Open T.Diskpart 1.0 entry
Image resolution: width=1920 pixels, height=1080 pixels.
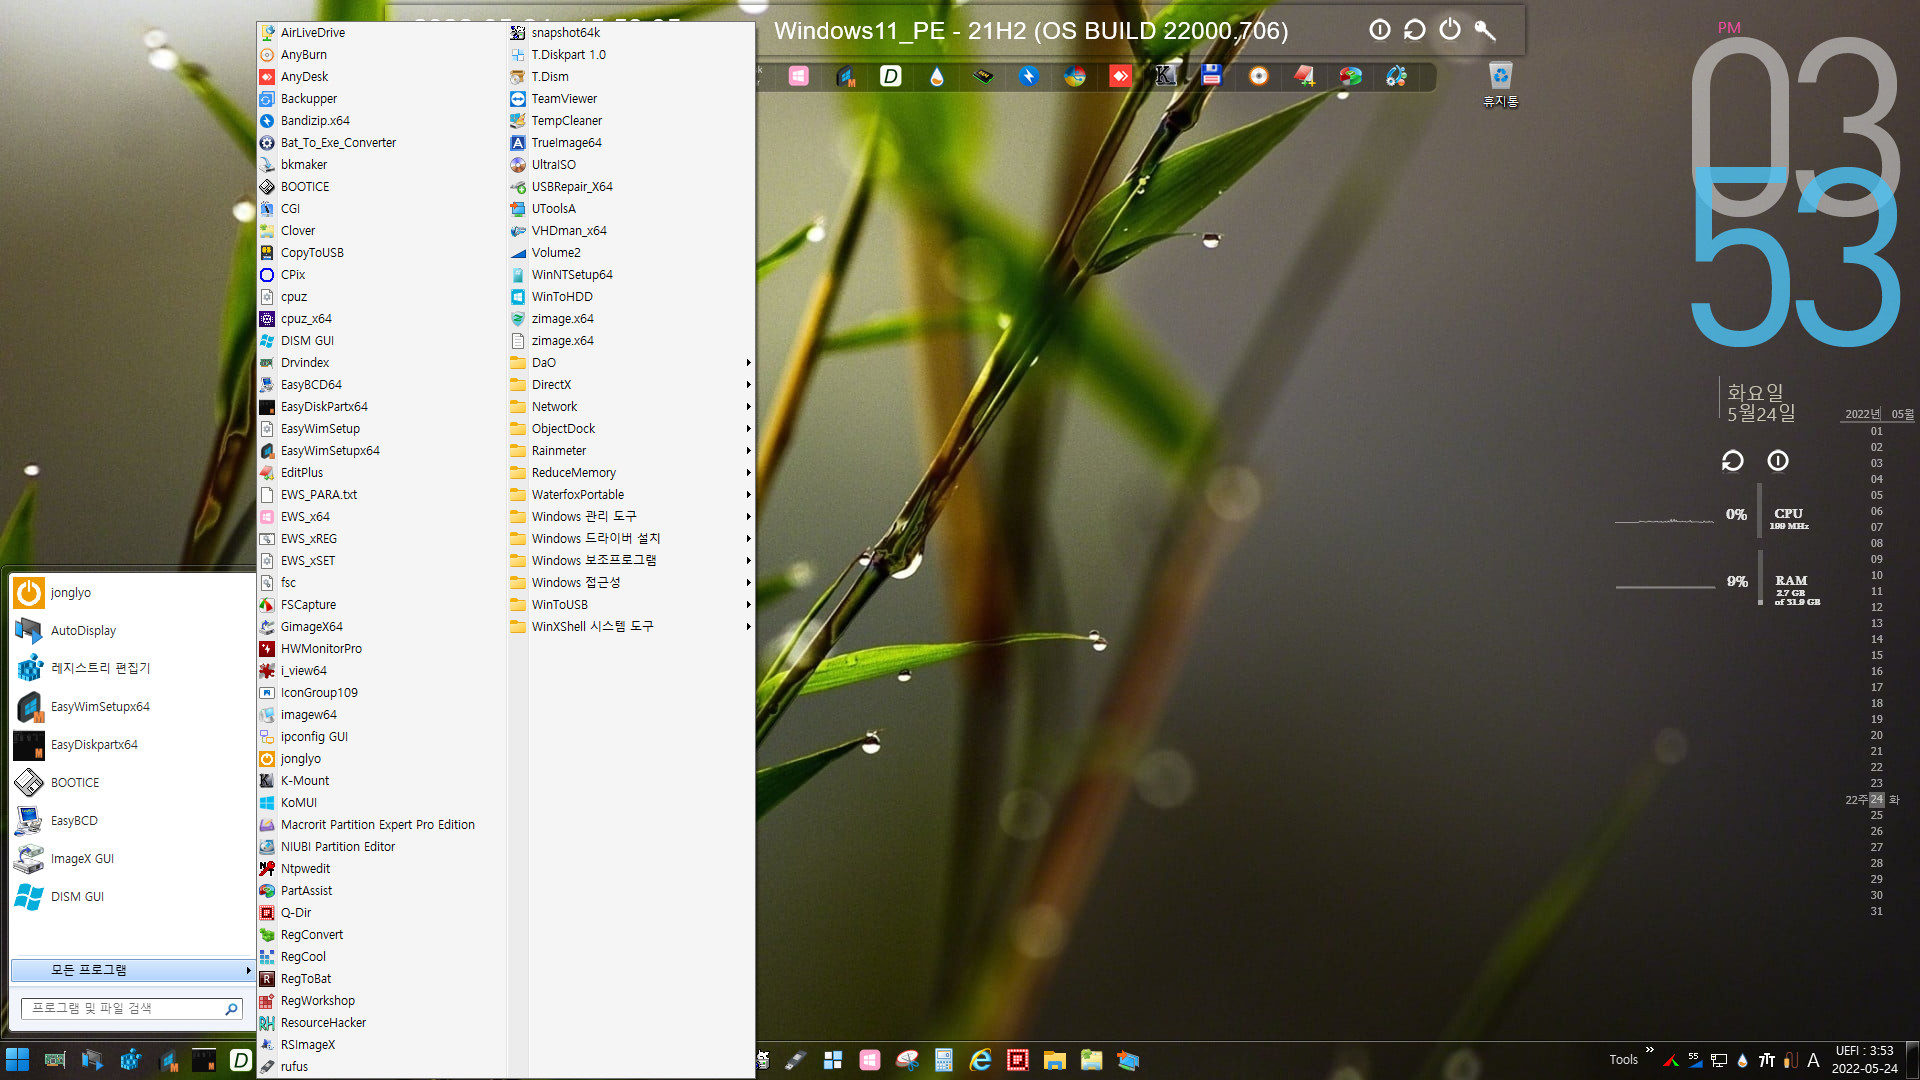tap(631, 55)
